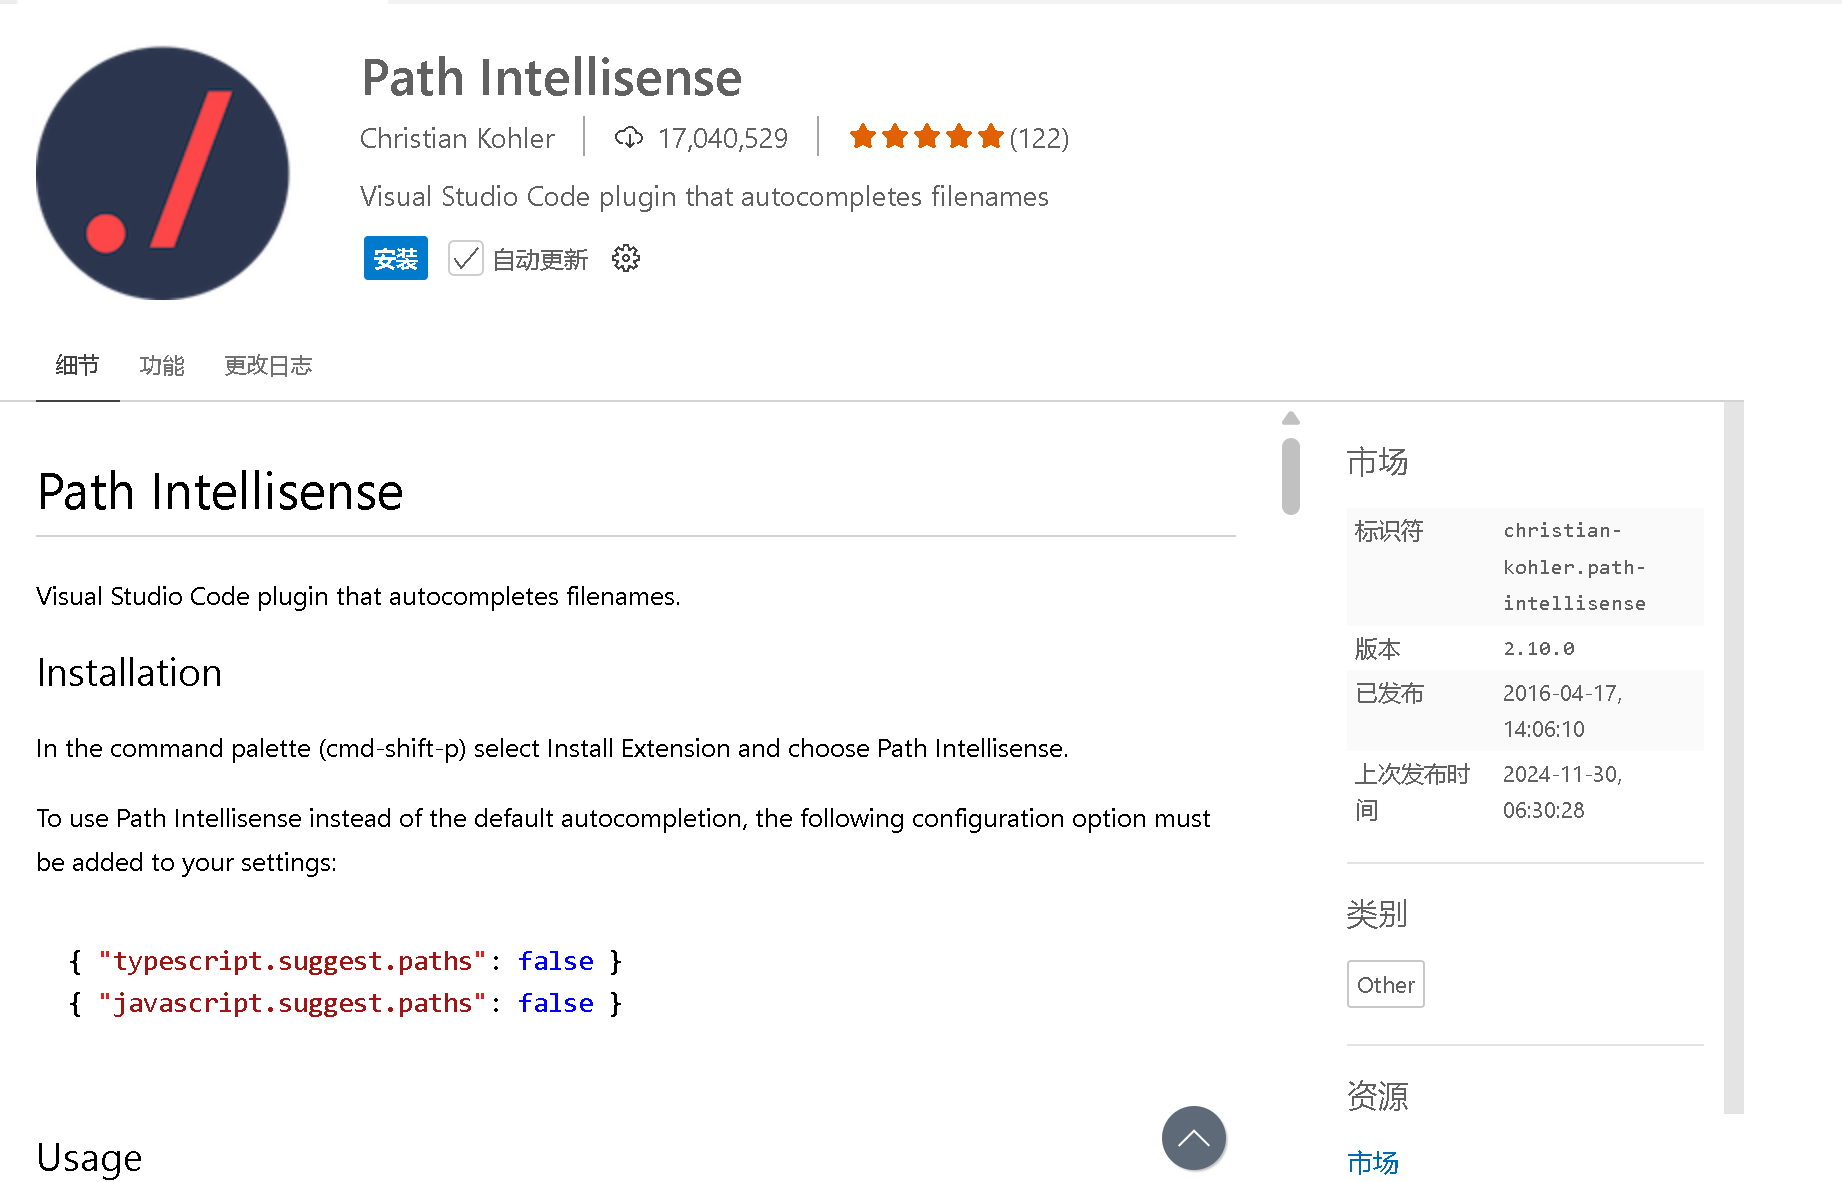Click the christian-kohler.path-intellisense identifier value

tap(1574, 567)
